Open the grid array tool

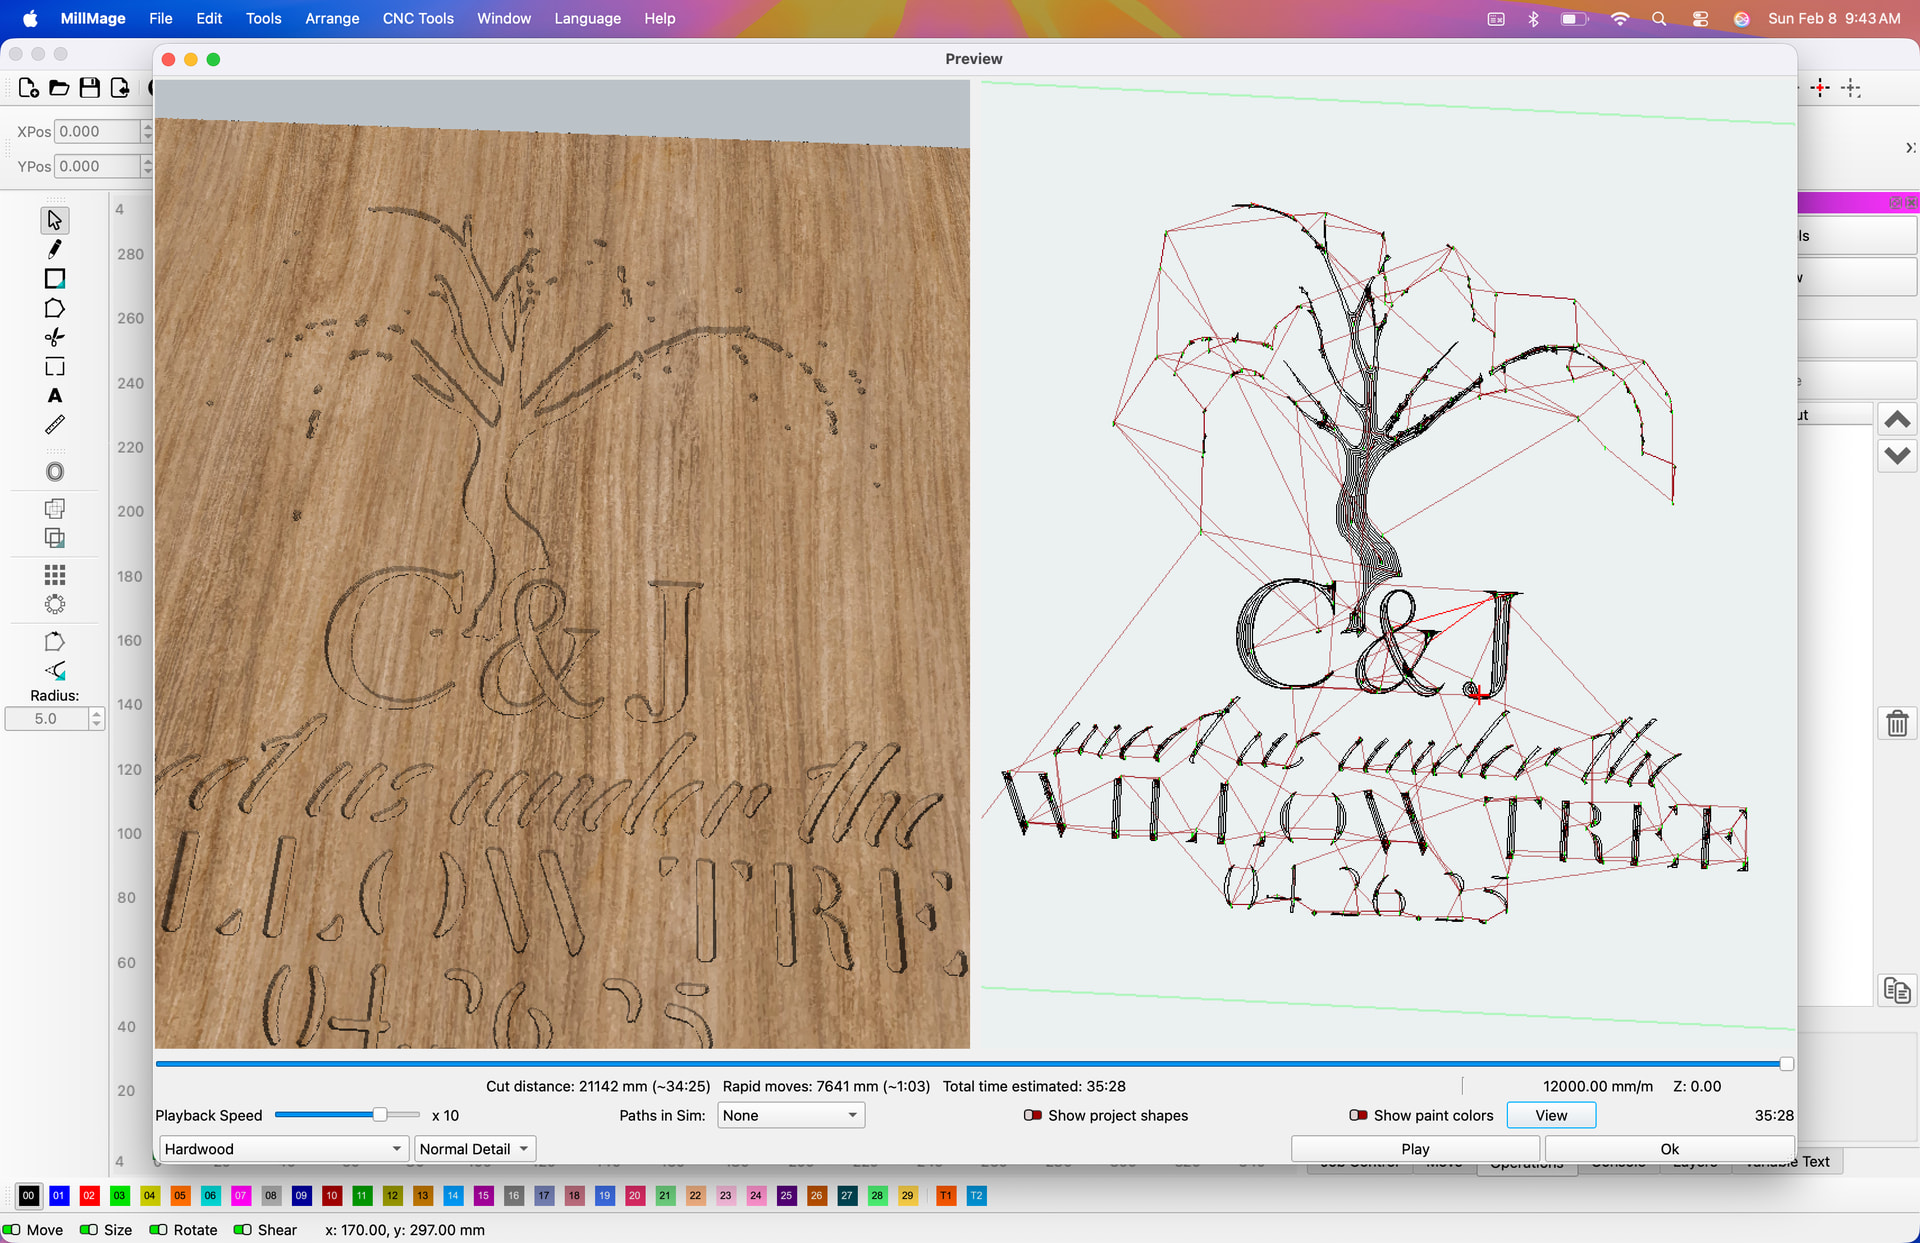[55, 575]
